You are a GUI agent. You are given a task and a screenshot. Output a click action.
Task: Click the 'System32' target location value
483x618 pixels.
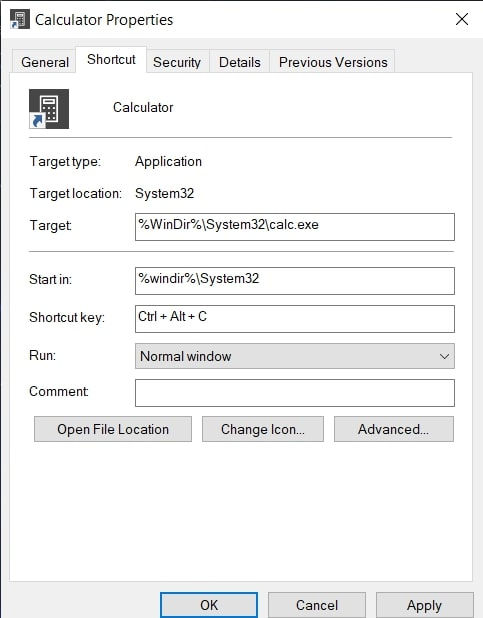coord(164,194)
